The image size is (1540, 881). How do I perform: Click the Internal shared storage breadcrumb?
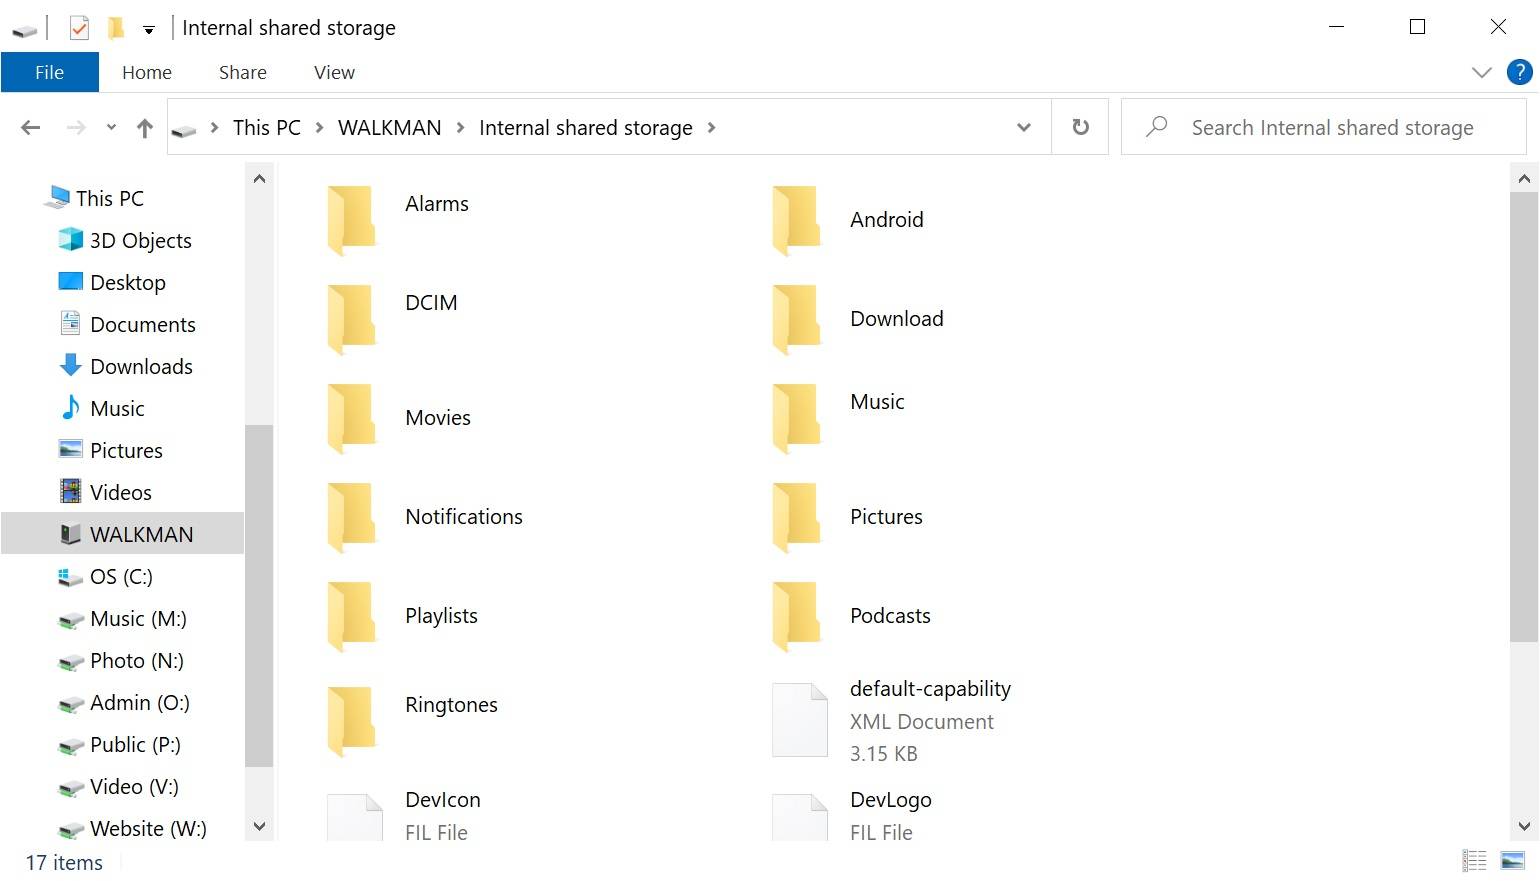coord(586,127)
